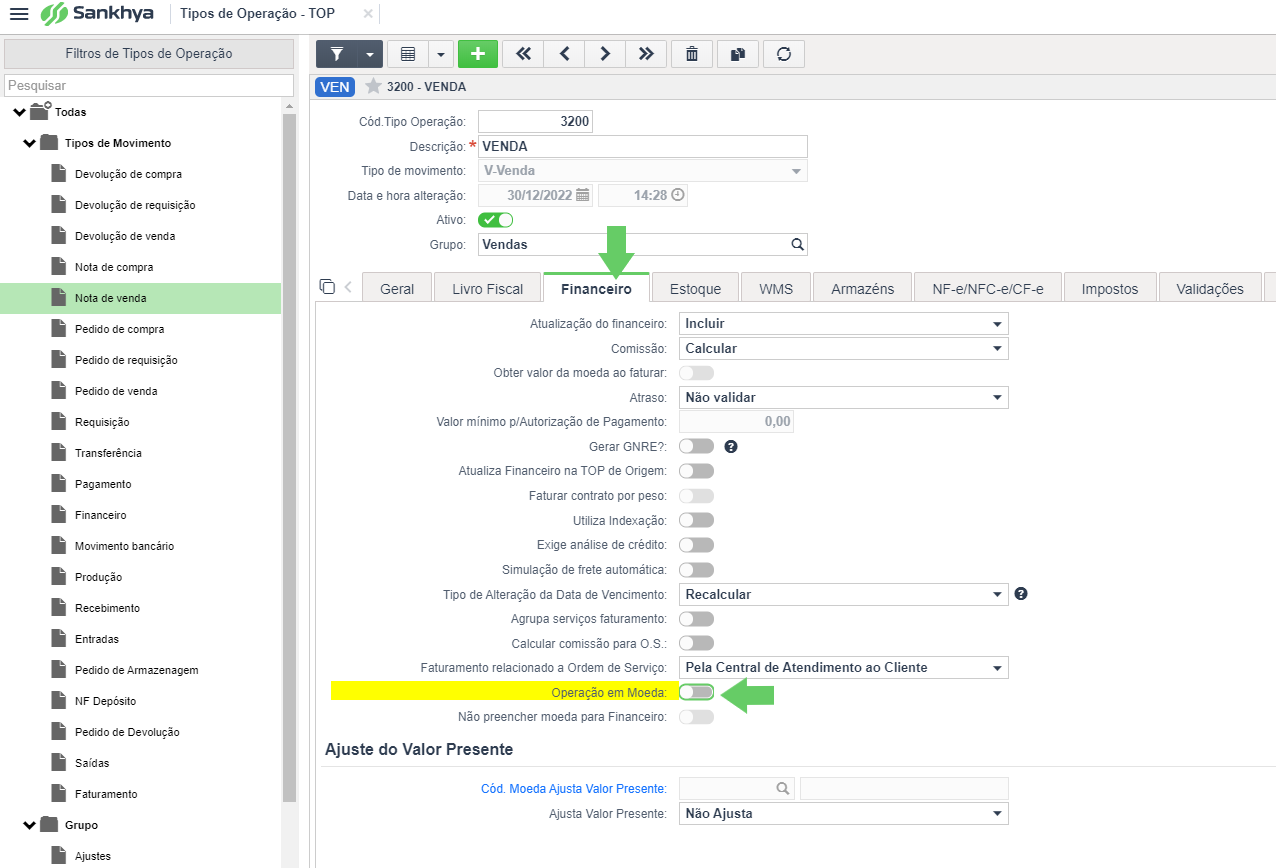Open help for Gerar GNRE
The image size is (1276, 868).
click(731, 446)
